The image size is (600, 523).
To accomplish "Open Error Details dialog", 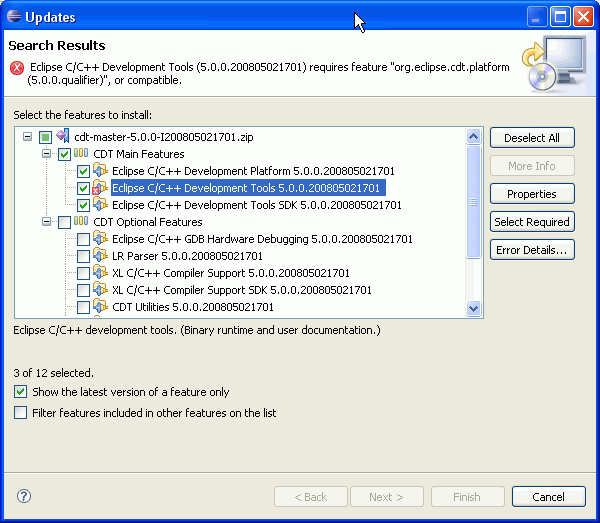I will pyautogui.click(x=532, y=250).
